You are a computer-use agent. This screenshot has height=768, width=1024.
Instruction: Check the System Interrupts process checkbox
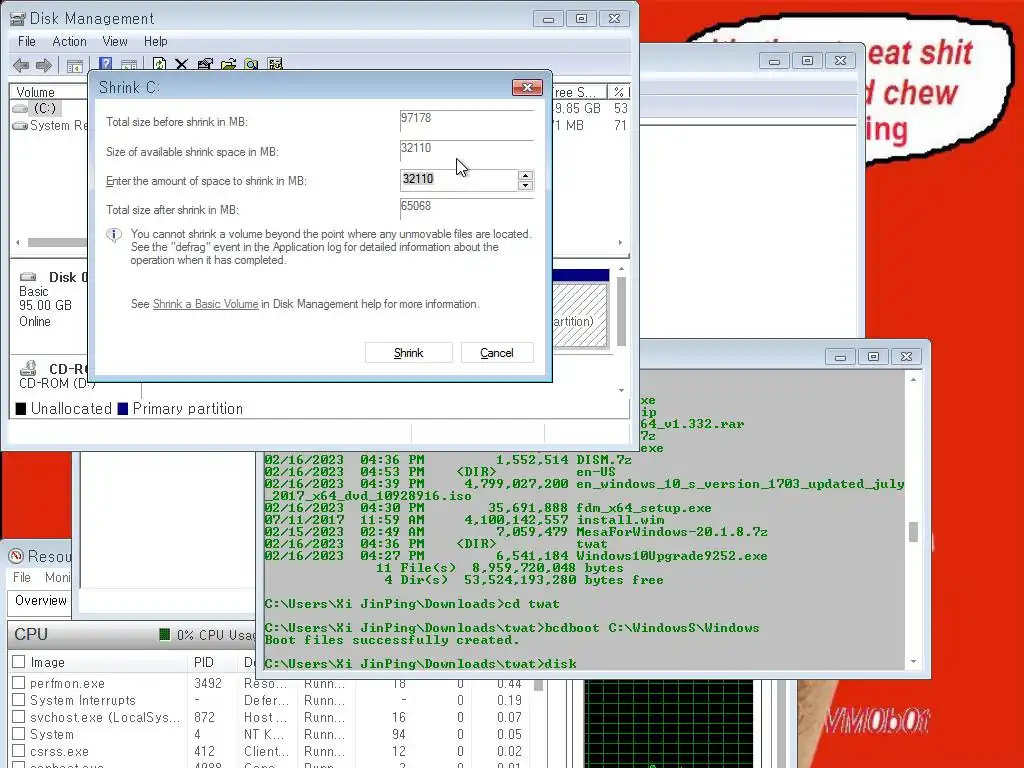19,699
